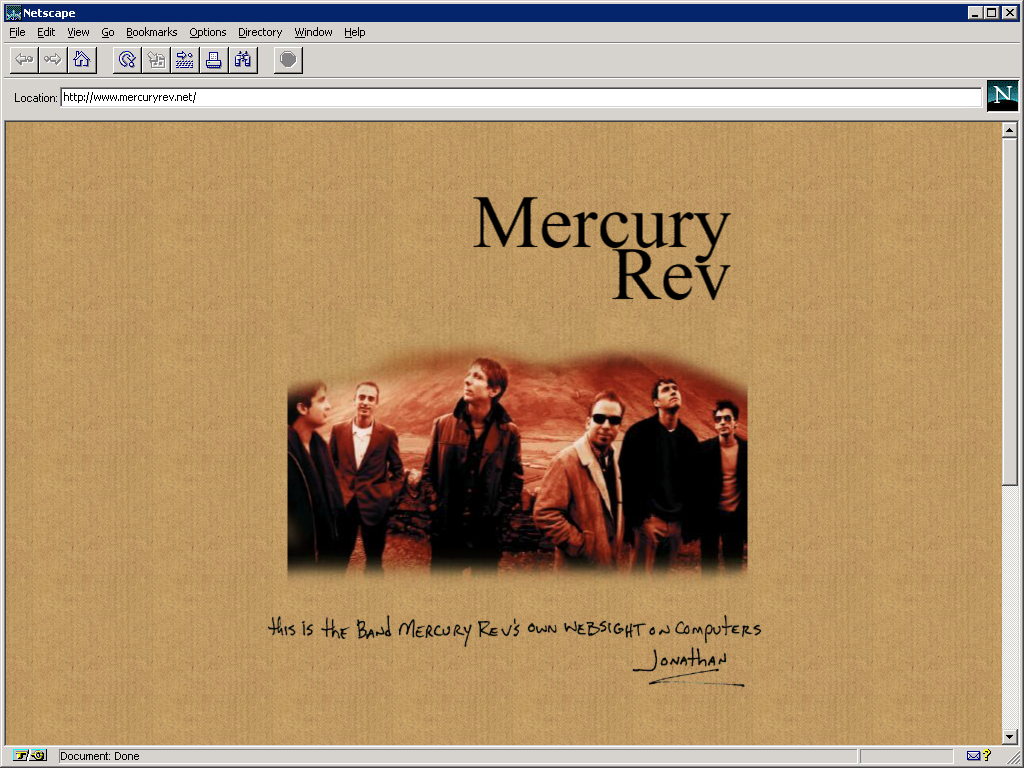This screenshot has height=768, width=1024.
Task: Go to the Home page icon
Action: pos(82,60)
